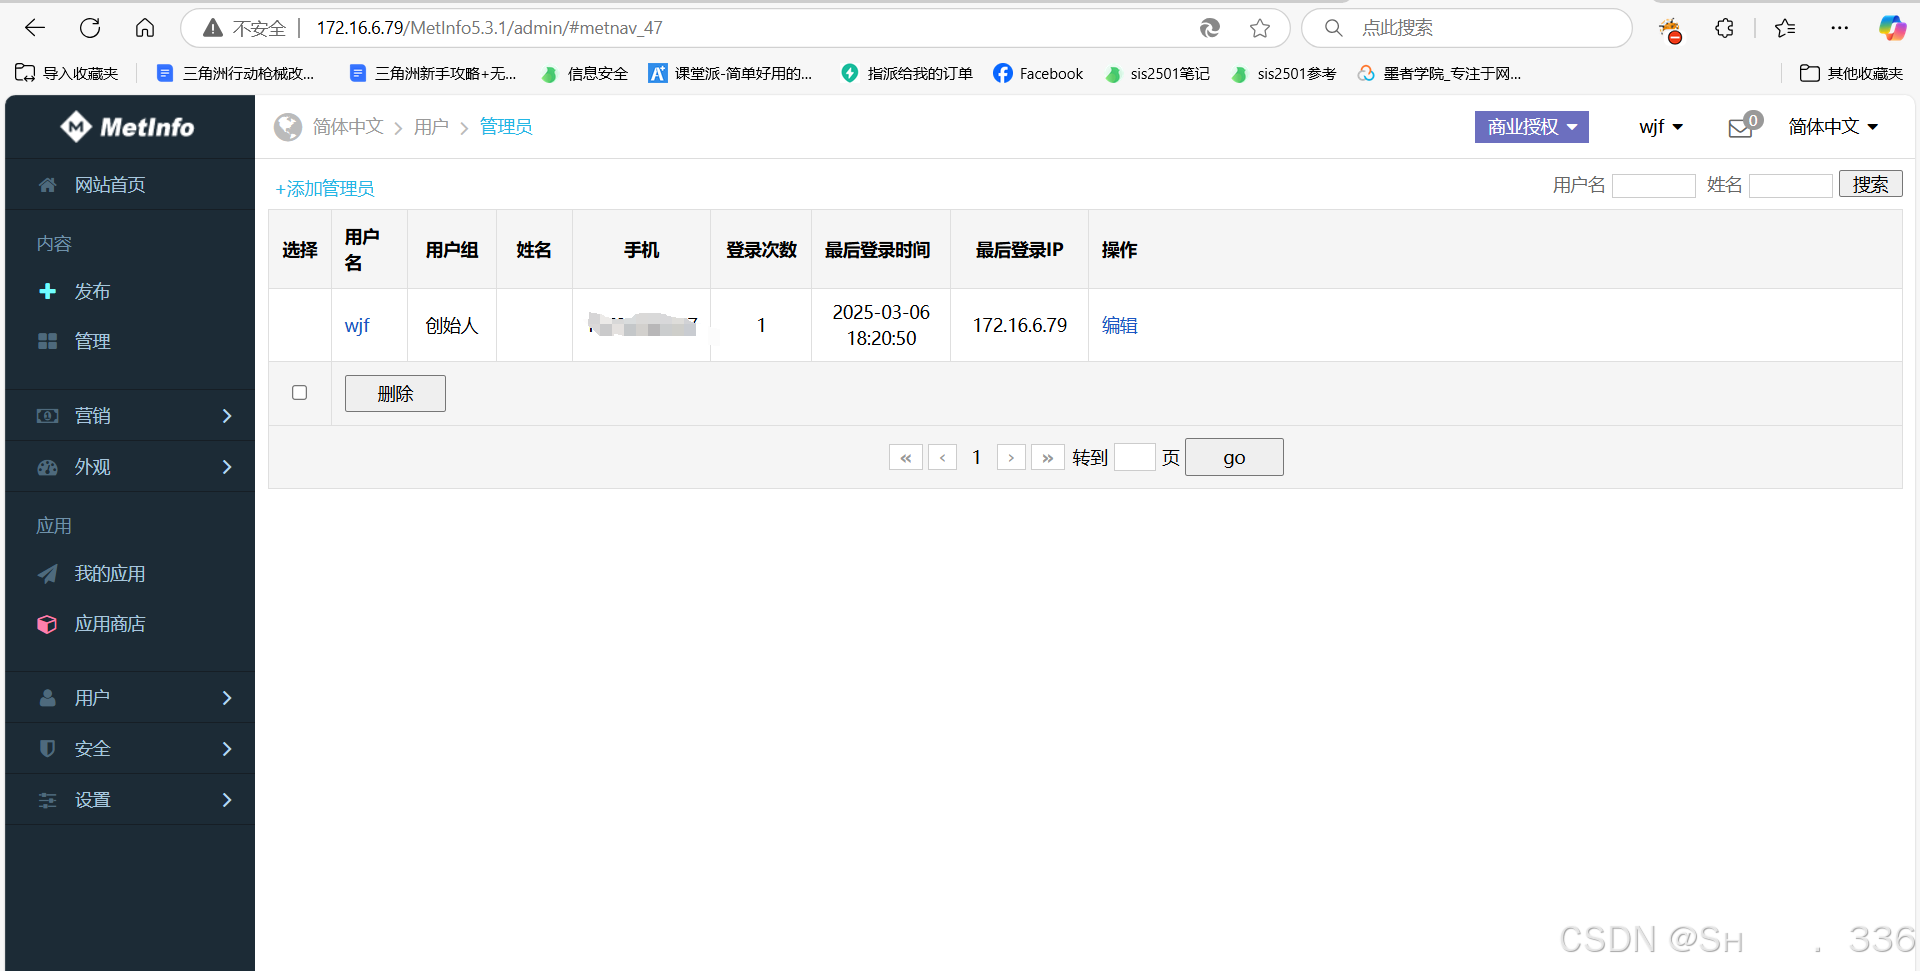Open 三角洲行动枪械改 bookmark
Image resolution: width=1920 pixels, height=971 pixels.
[236, 73]
